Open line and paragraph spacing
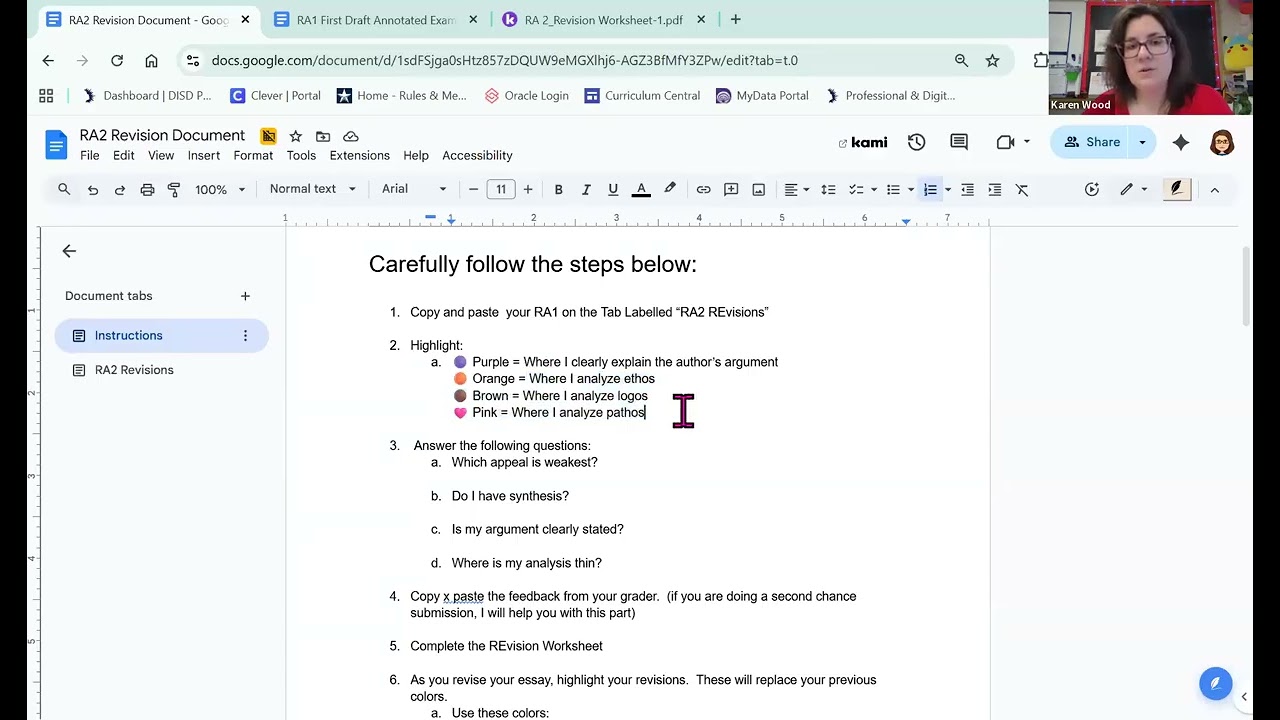 (x=828, y=189)
